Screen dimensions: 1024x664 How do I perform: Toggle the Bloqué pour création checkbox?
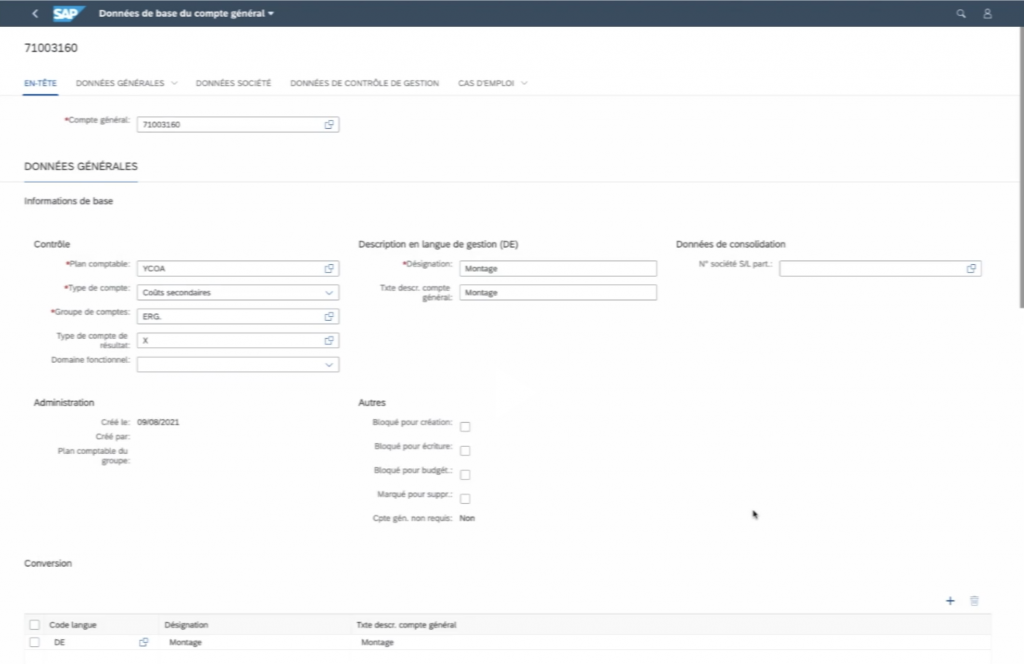pos(465,427)
